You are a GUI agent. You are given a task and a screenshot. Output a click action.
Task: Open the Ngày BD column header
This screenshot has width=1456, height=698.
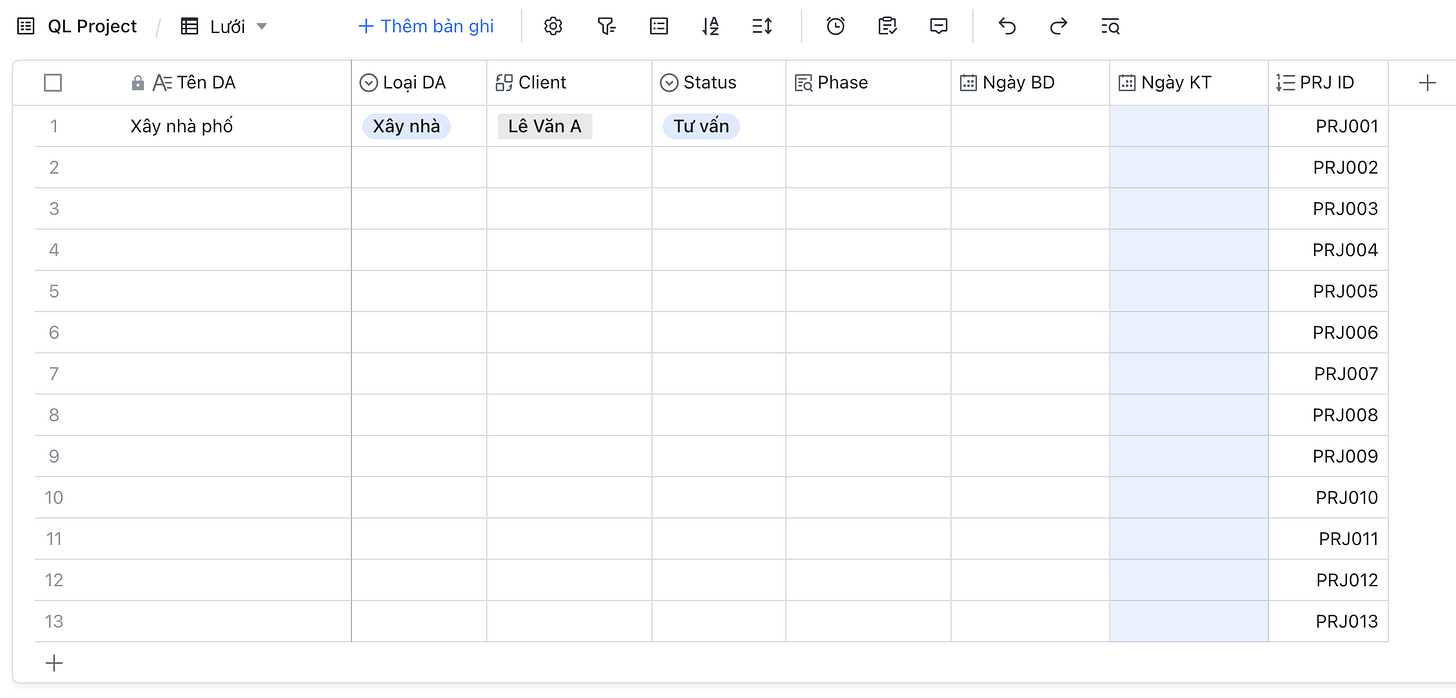[x=1030, y=83]
